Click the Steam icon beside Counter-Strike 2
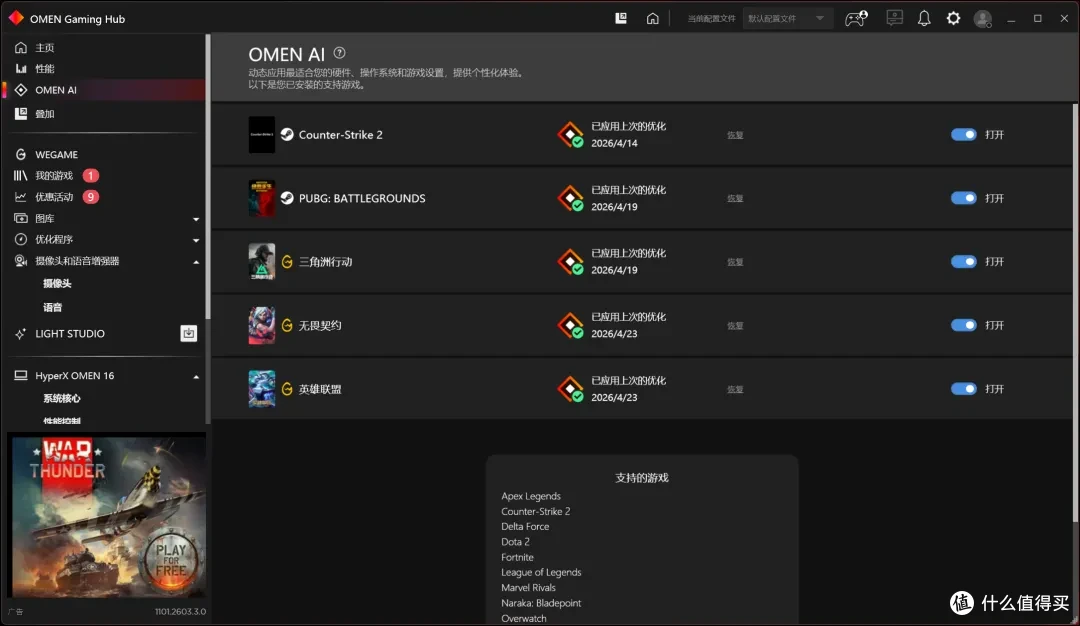The image size is (1080, 626). click(287, 134)
